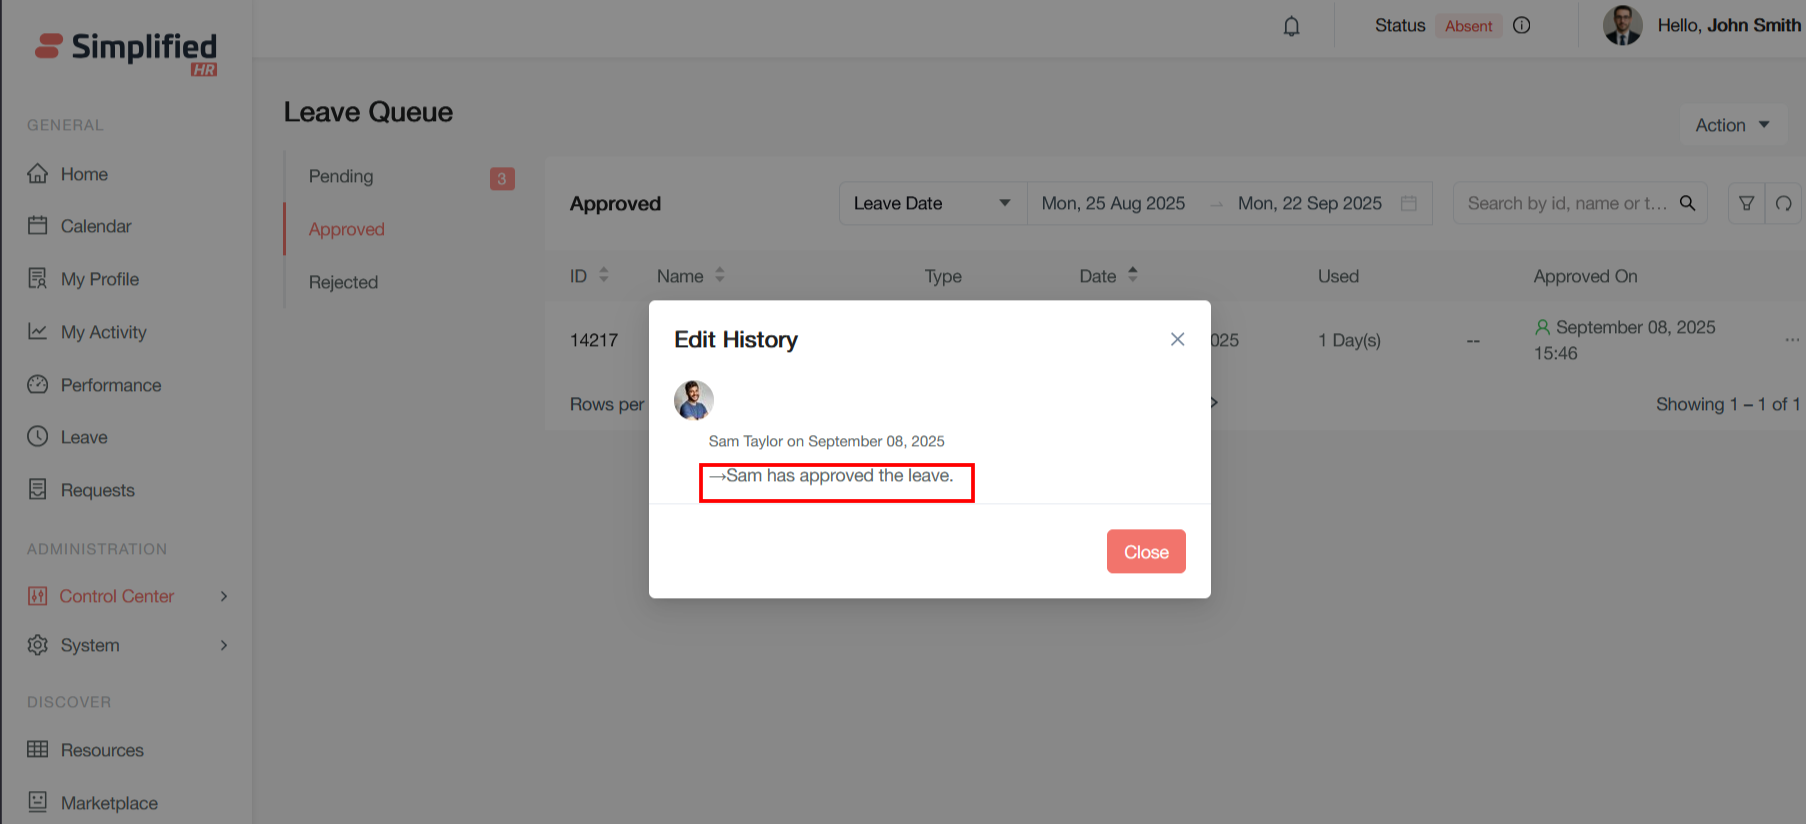Sort the table by ID column
Viewport: 1806px width, 824px height.
(x=603, y=275)
